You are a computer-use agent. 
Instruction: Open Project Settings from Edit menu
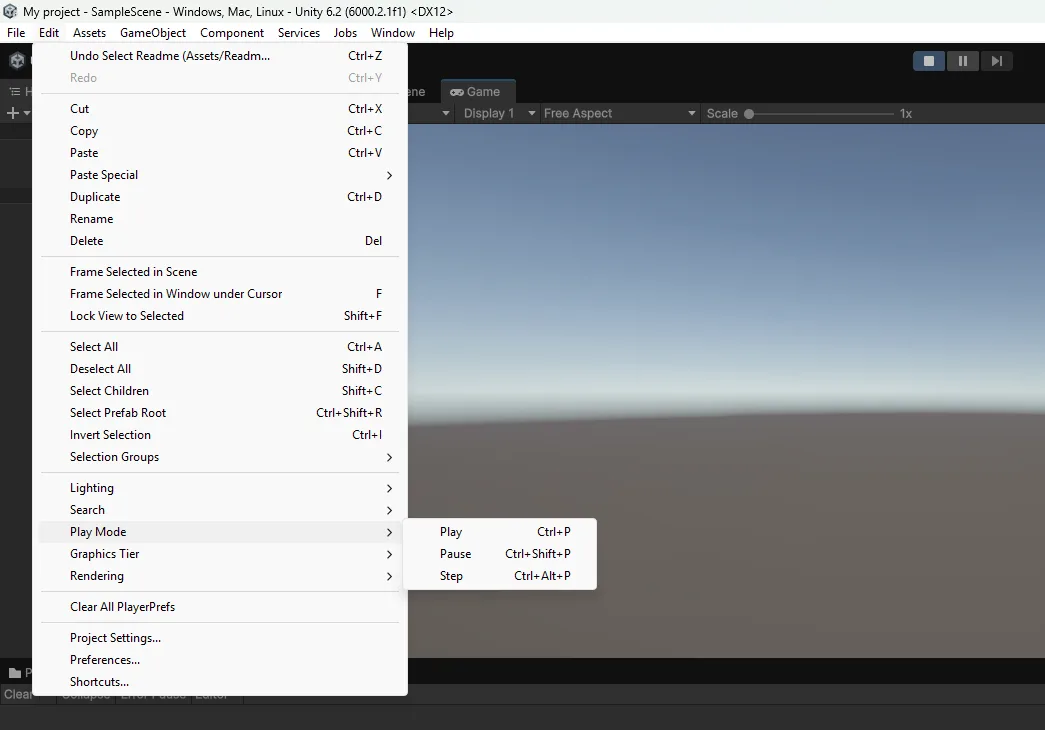tap(115, 638)
